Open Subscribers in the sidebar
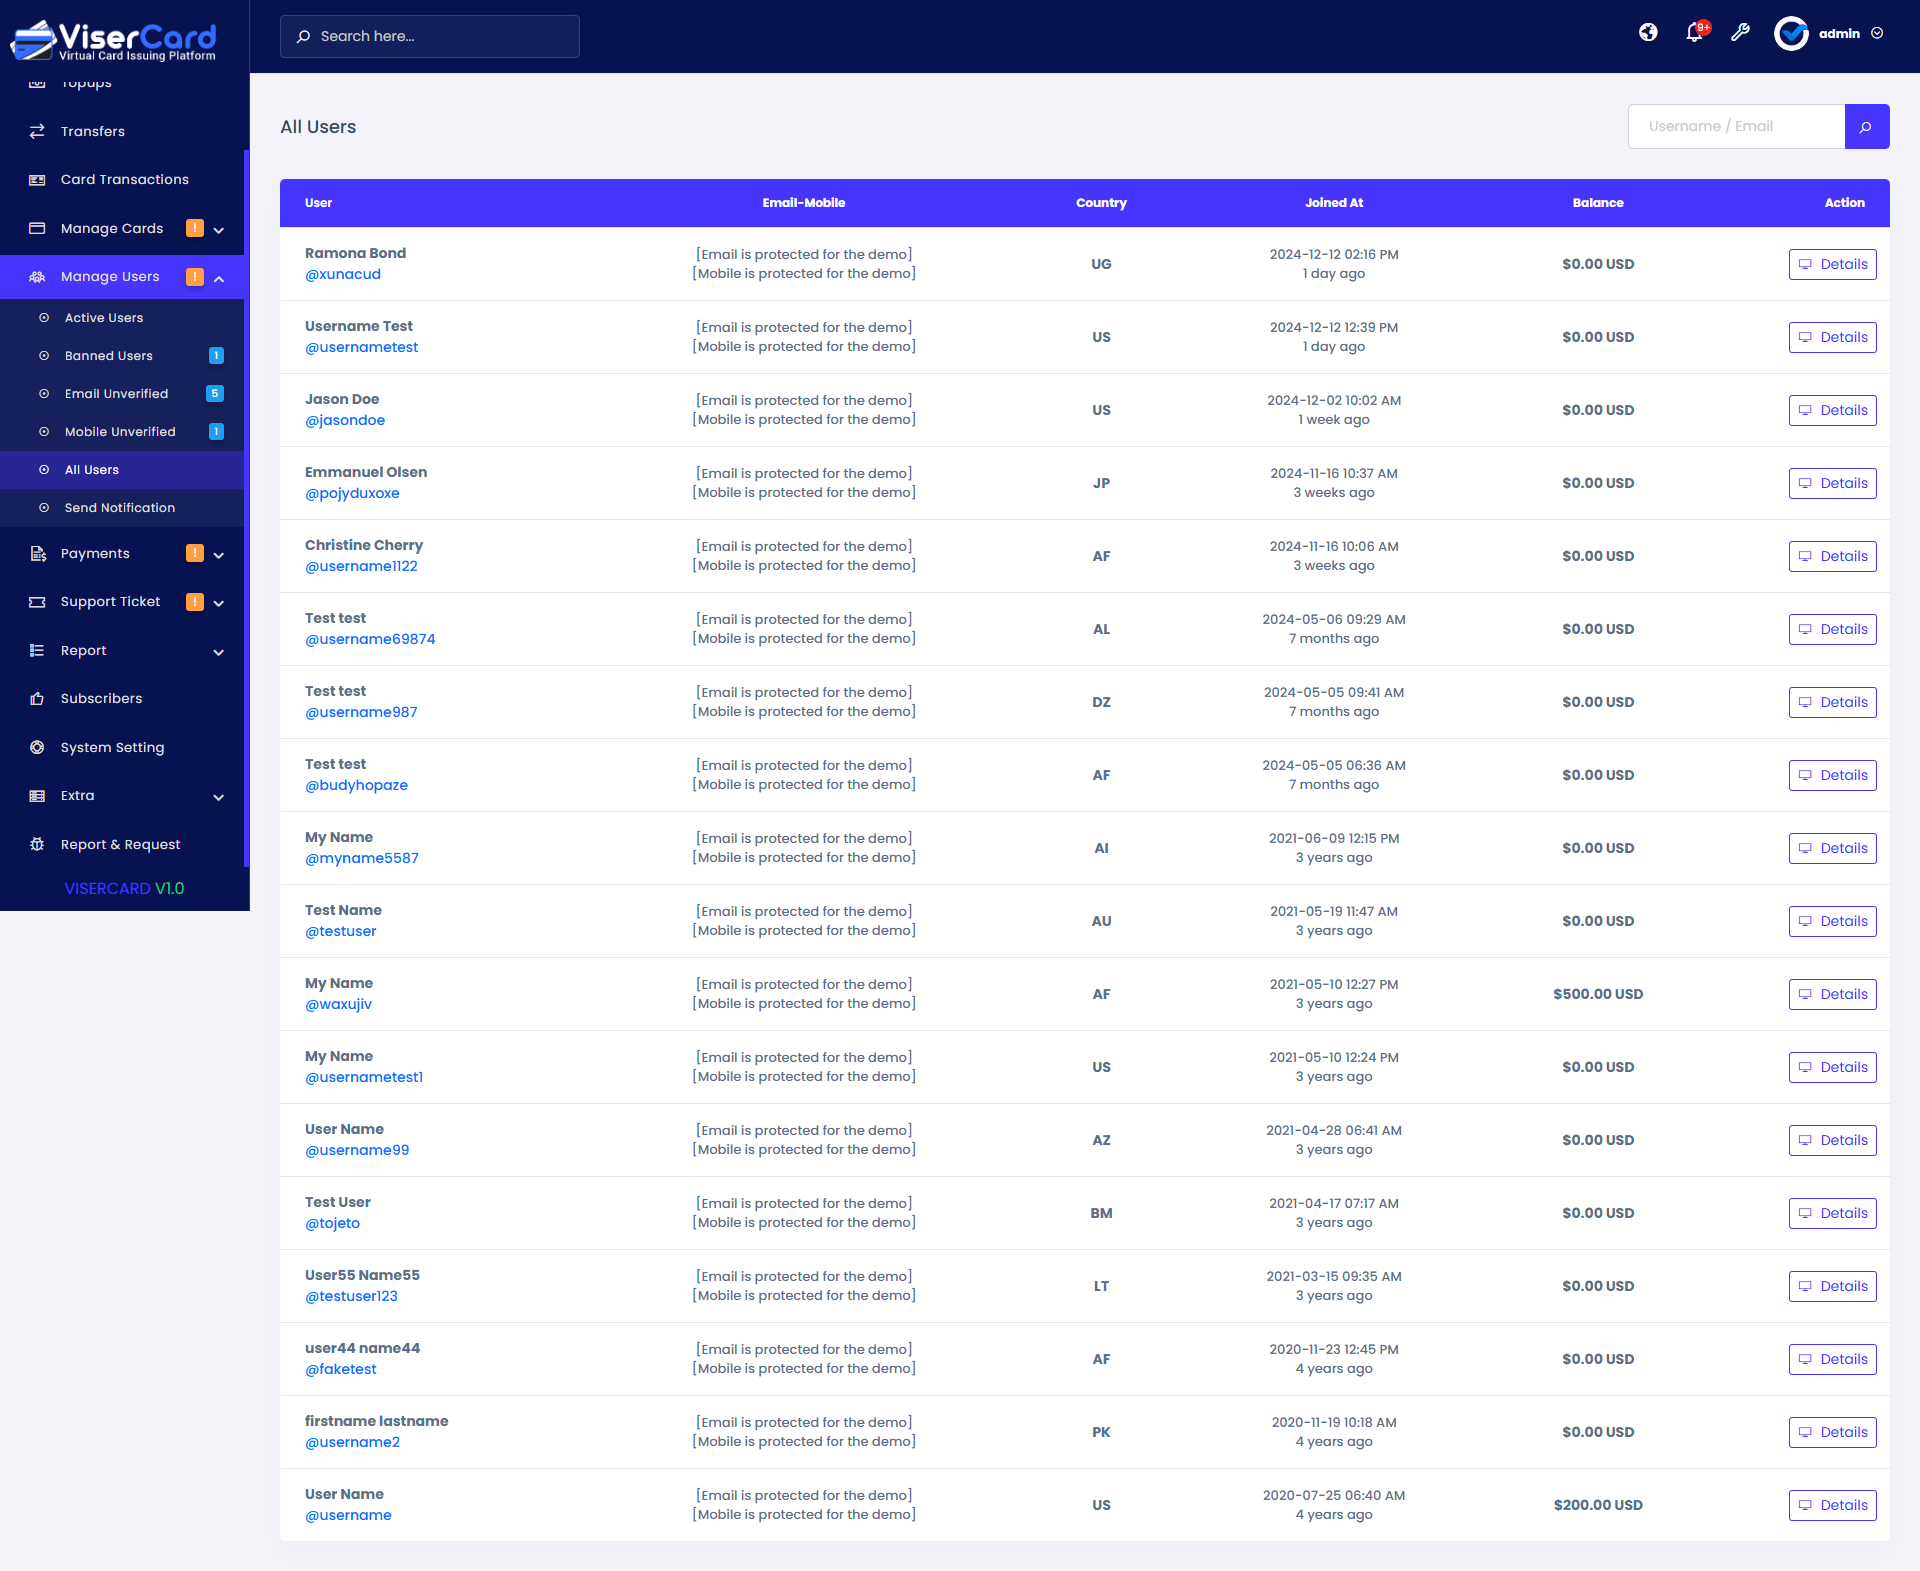Image resolution: width=1920 pixels, height=1571 pixels. (101, 699)
